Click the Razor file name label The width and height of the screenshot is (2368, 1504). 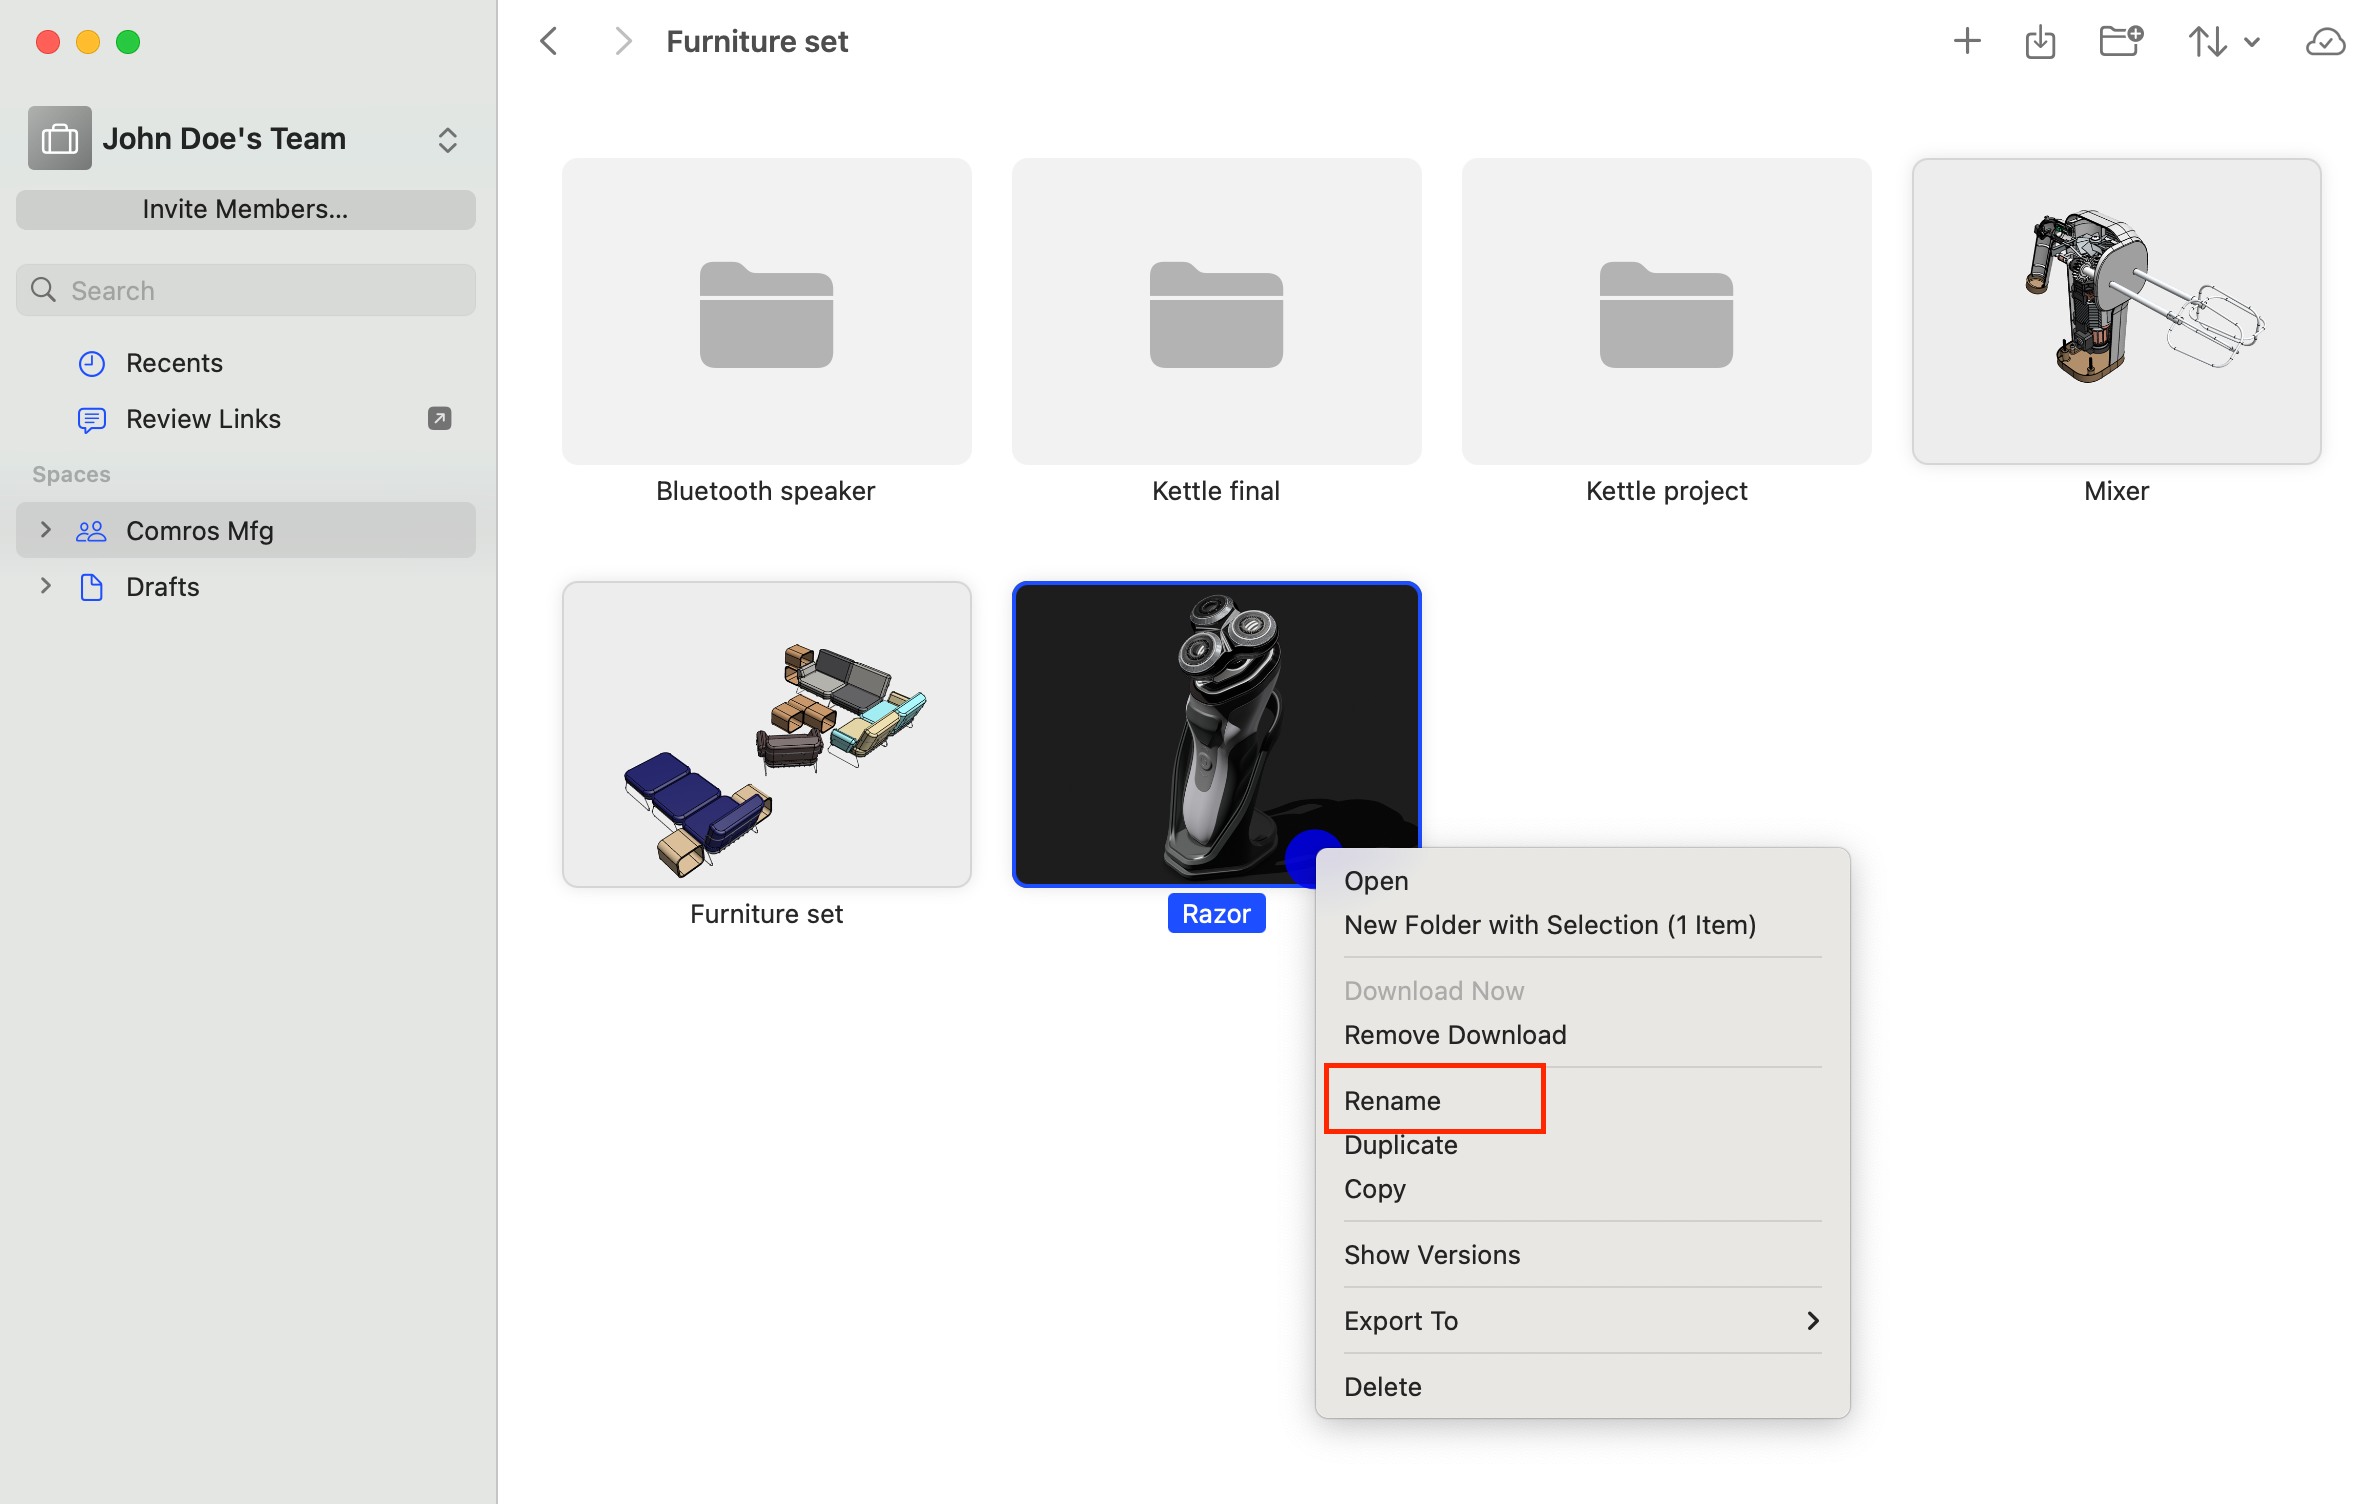pyautogui.click(x=1216, y=913)
